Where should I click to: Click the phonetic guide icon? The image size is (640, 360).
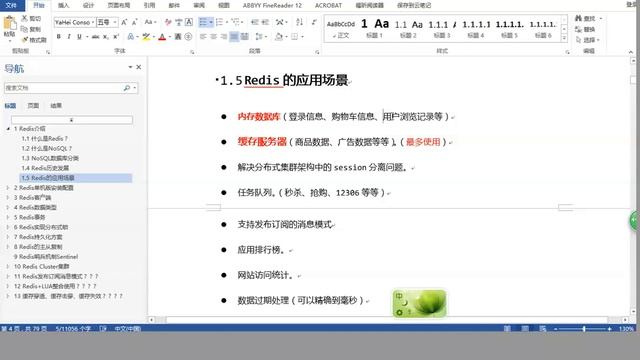pos(178,22)
